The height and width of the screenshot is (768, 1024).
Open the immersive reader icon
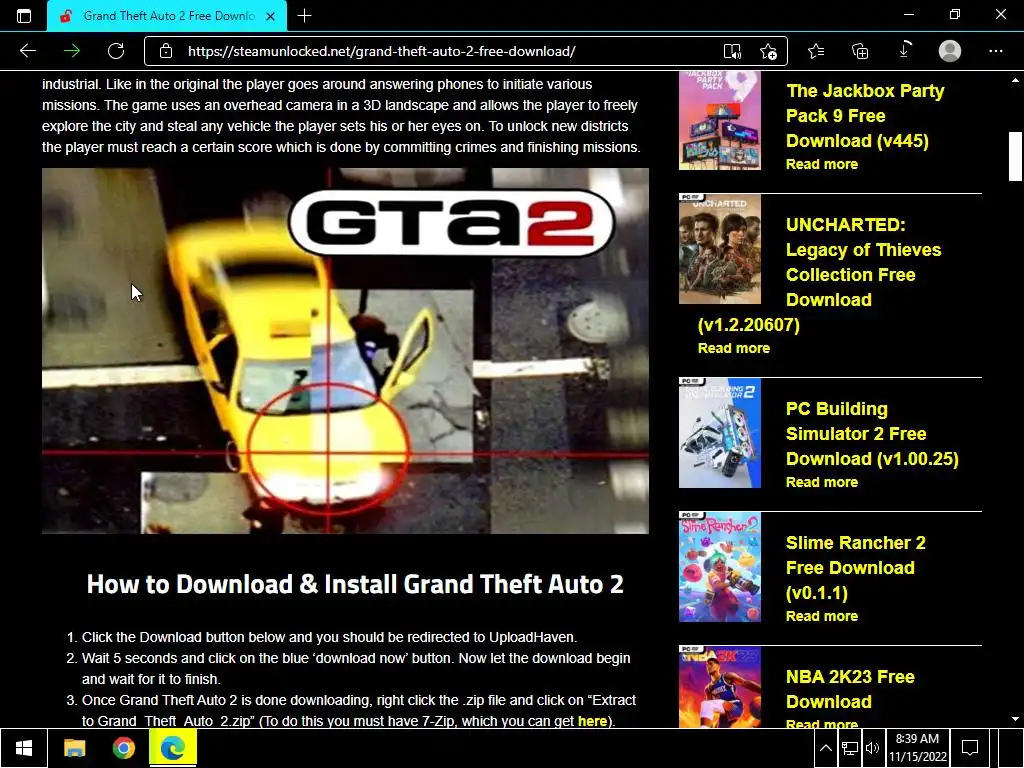tap(732, 52)
